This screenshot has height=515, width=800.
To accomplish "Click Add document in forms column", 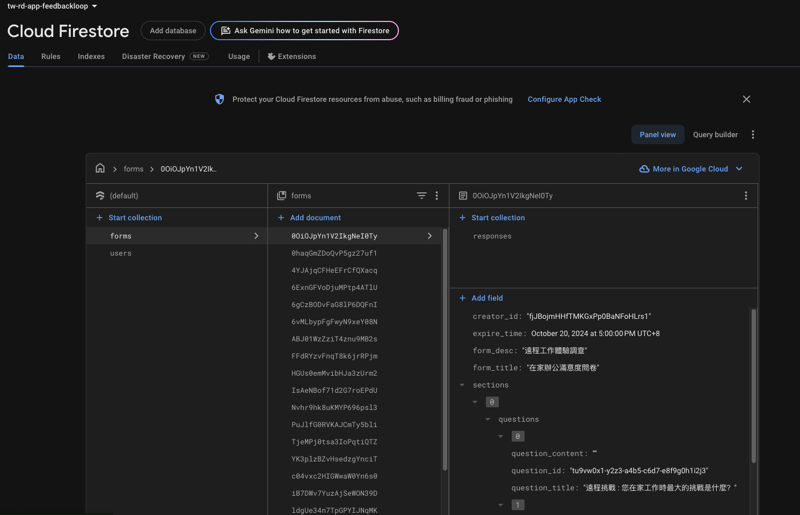I will [x=315, y=217].
